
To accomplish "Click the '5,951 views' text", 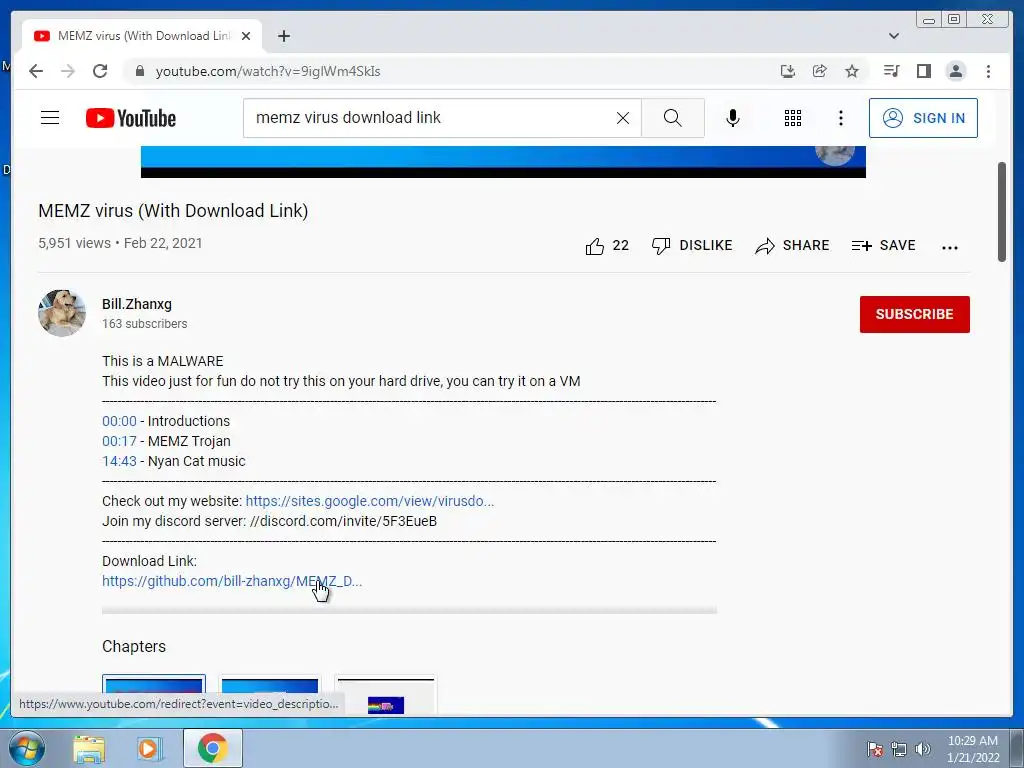I will tap(74, 243).
